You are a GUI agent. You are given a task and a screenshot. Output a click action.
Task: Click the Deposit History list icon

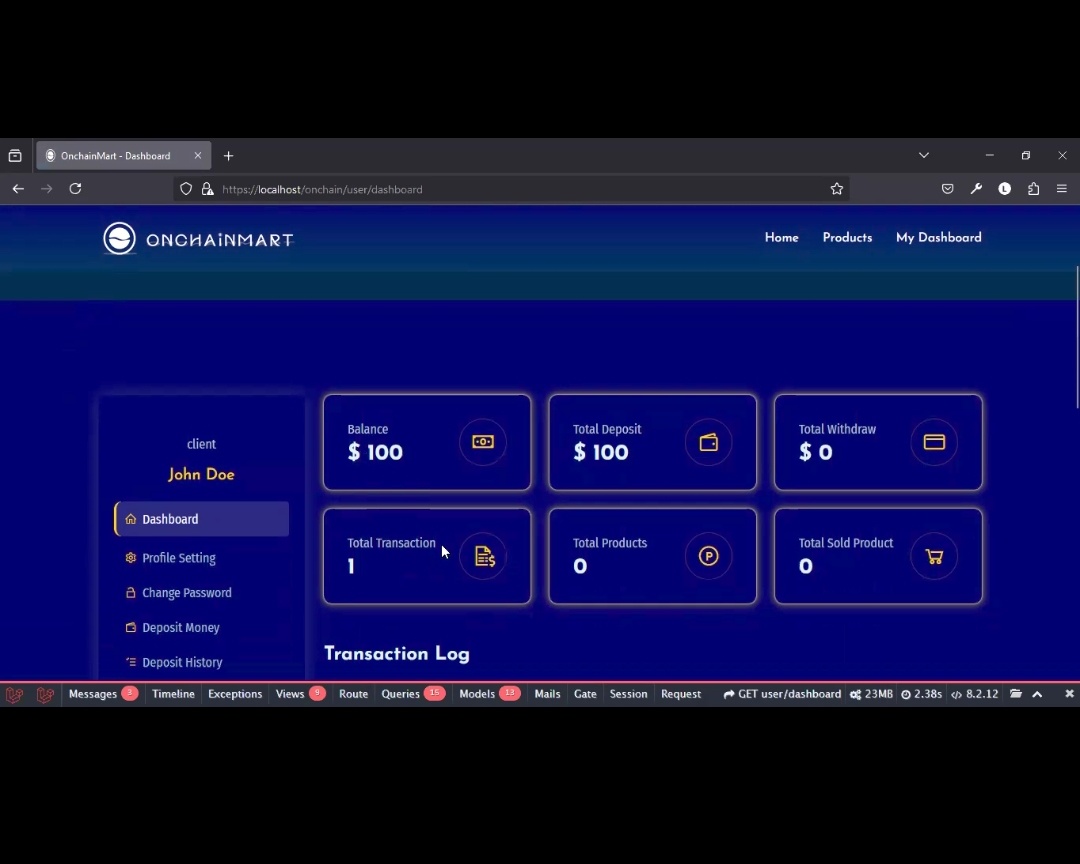131,662
